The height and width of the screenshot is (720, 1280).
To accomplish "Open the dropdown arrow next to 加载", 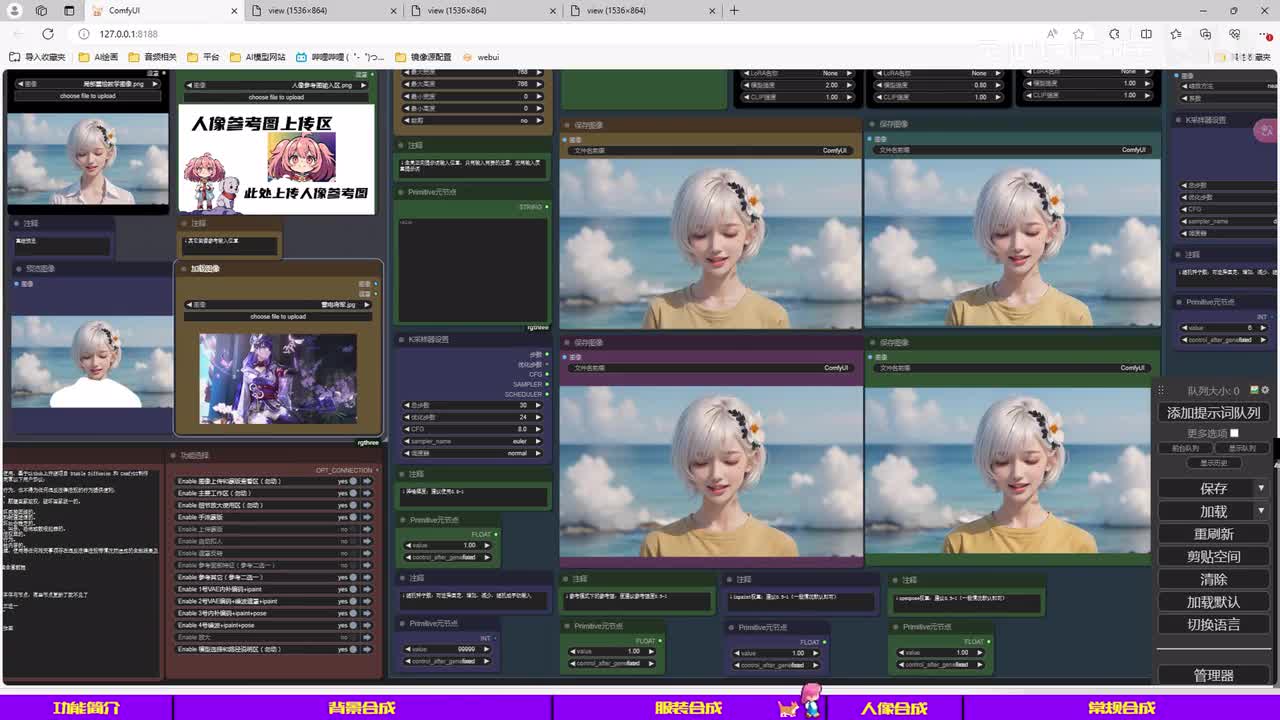I will point(1261,511).
